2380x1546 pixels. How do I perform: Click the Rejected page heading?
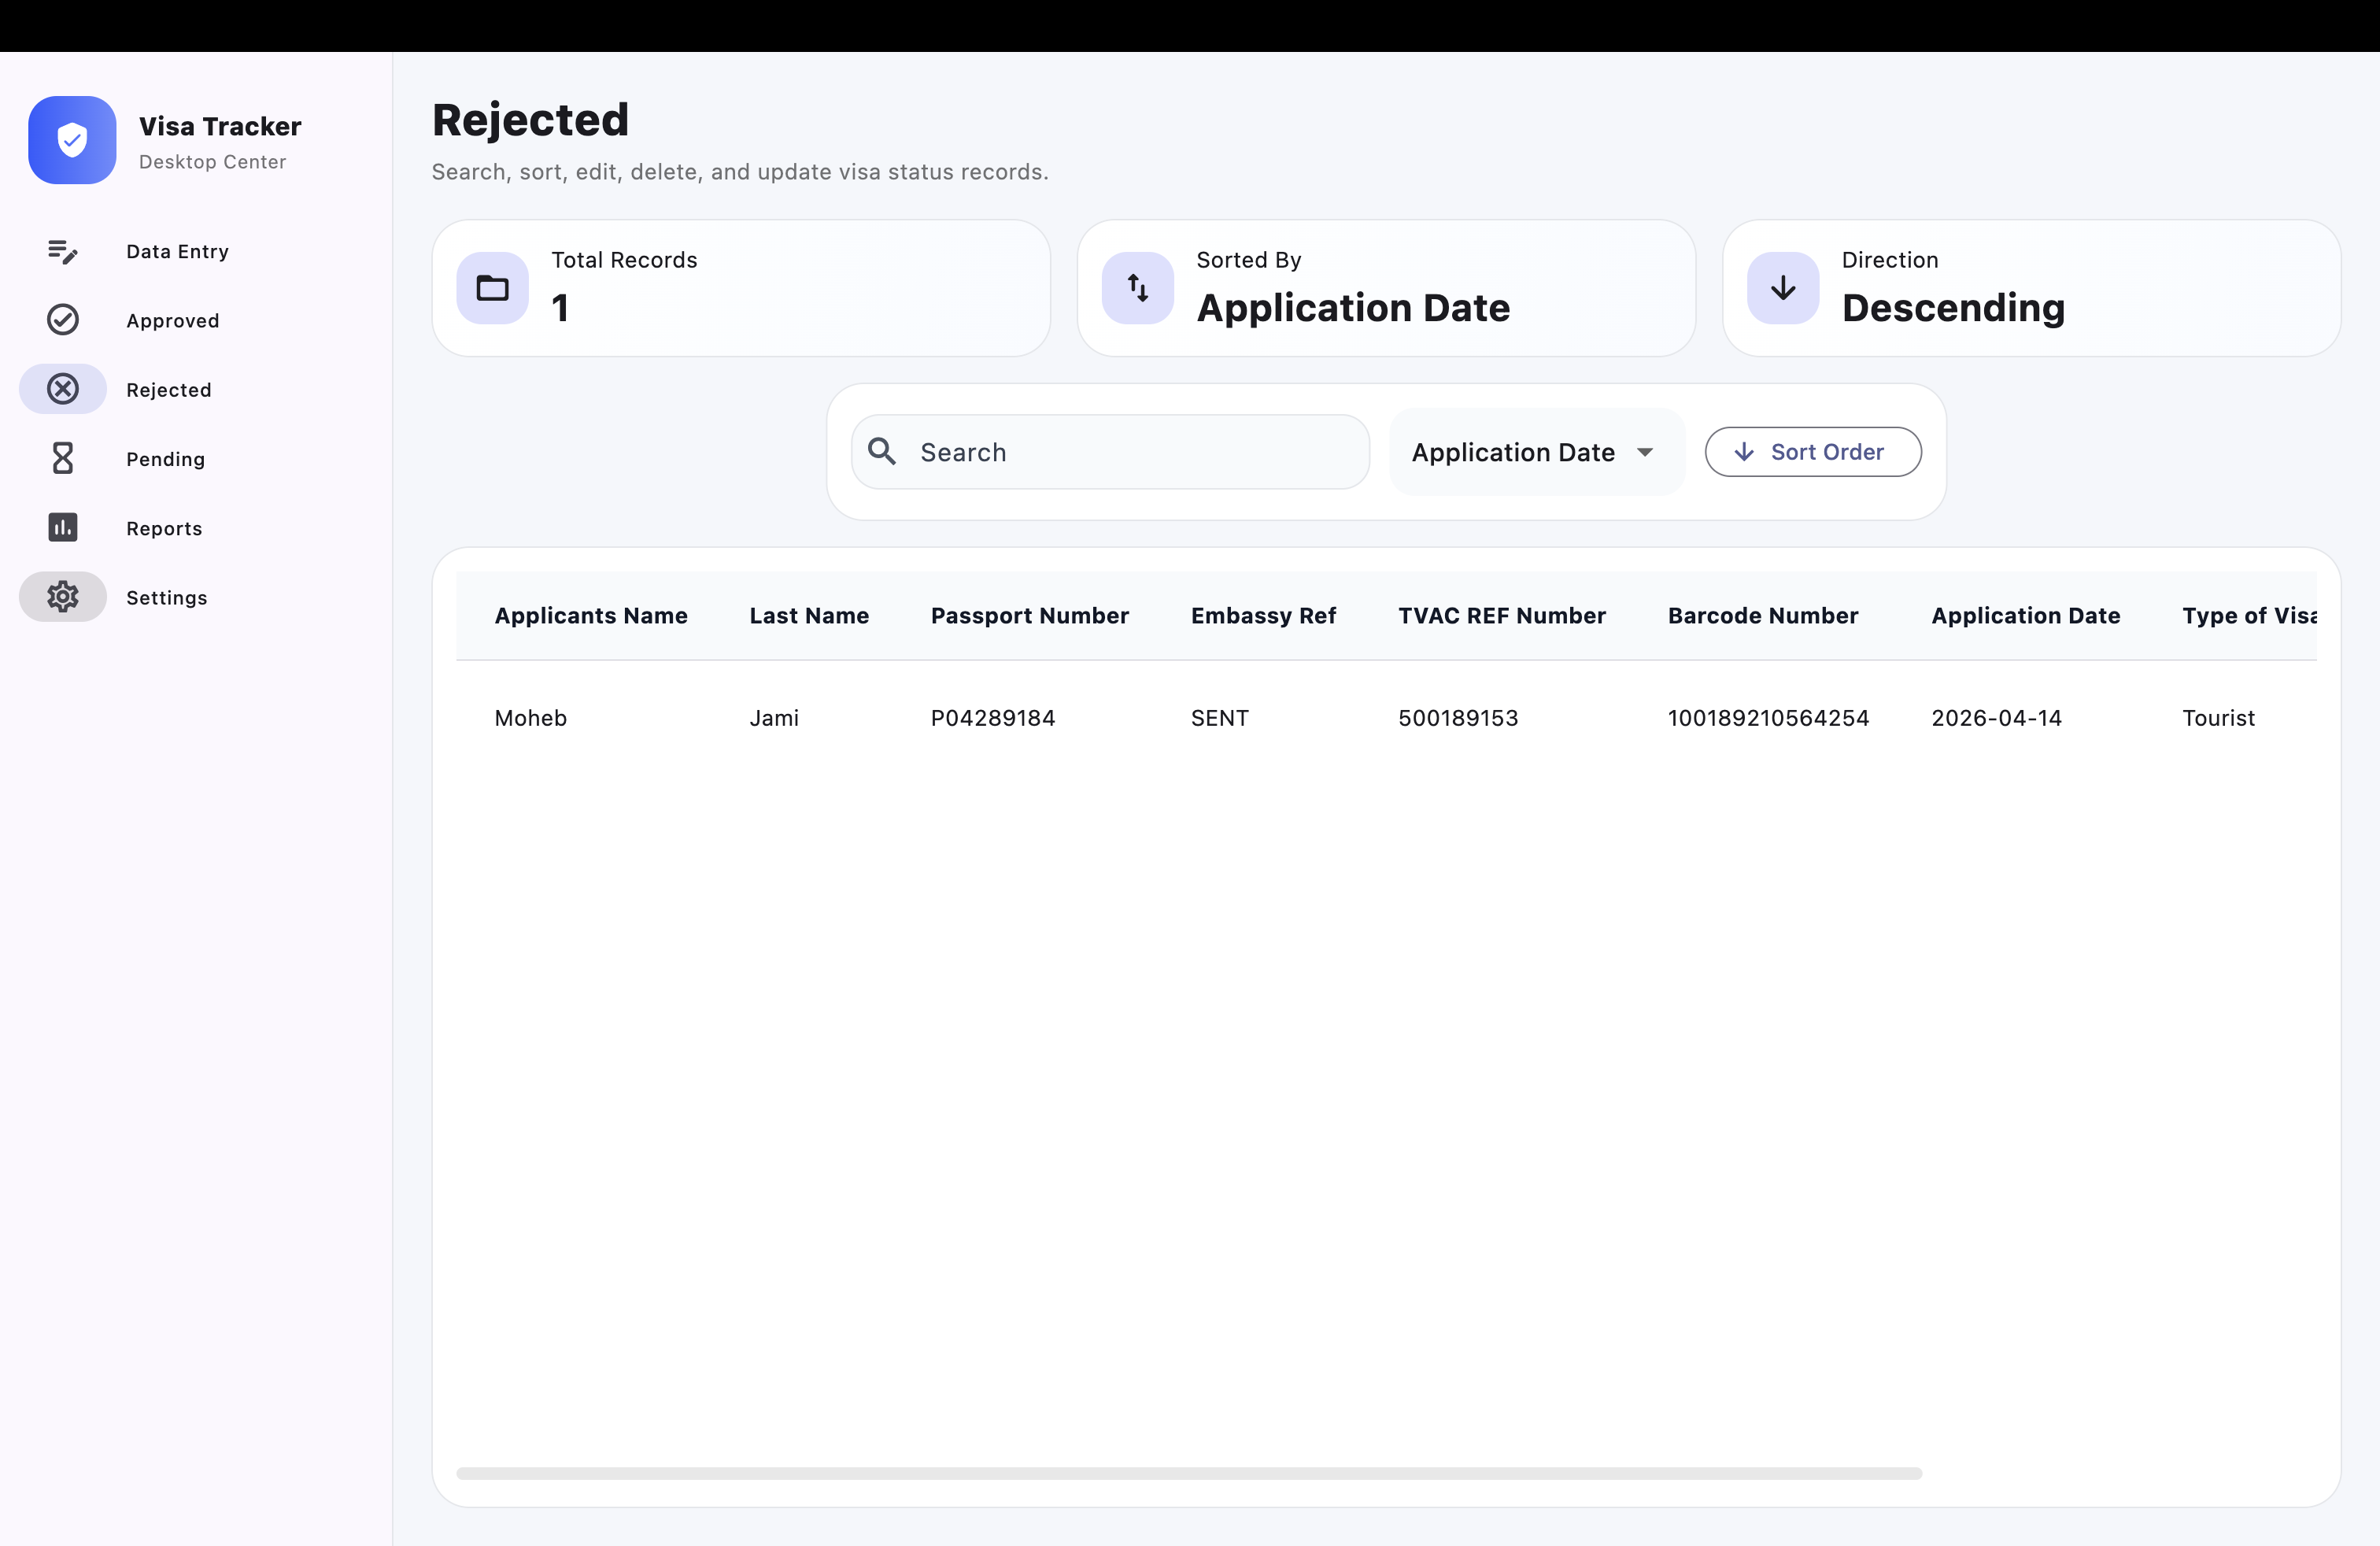point(530,120)
